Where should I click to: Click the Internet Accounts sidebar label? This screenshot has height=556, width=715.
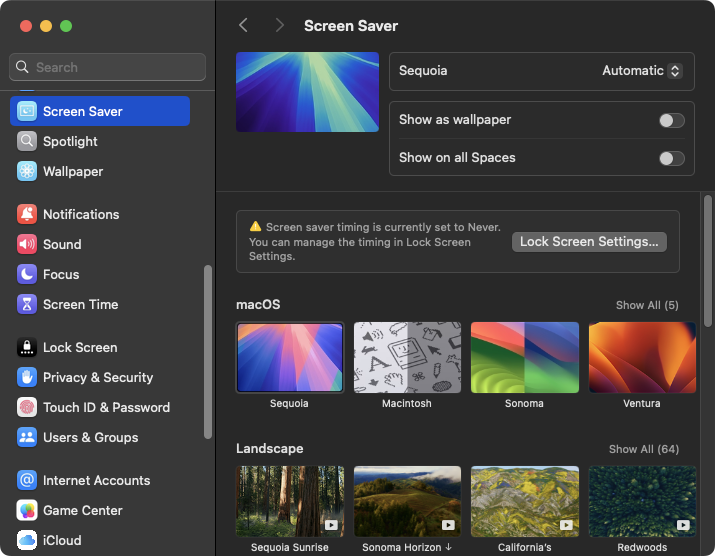97,480
